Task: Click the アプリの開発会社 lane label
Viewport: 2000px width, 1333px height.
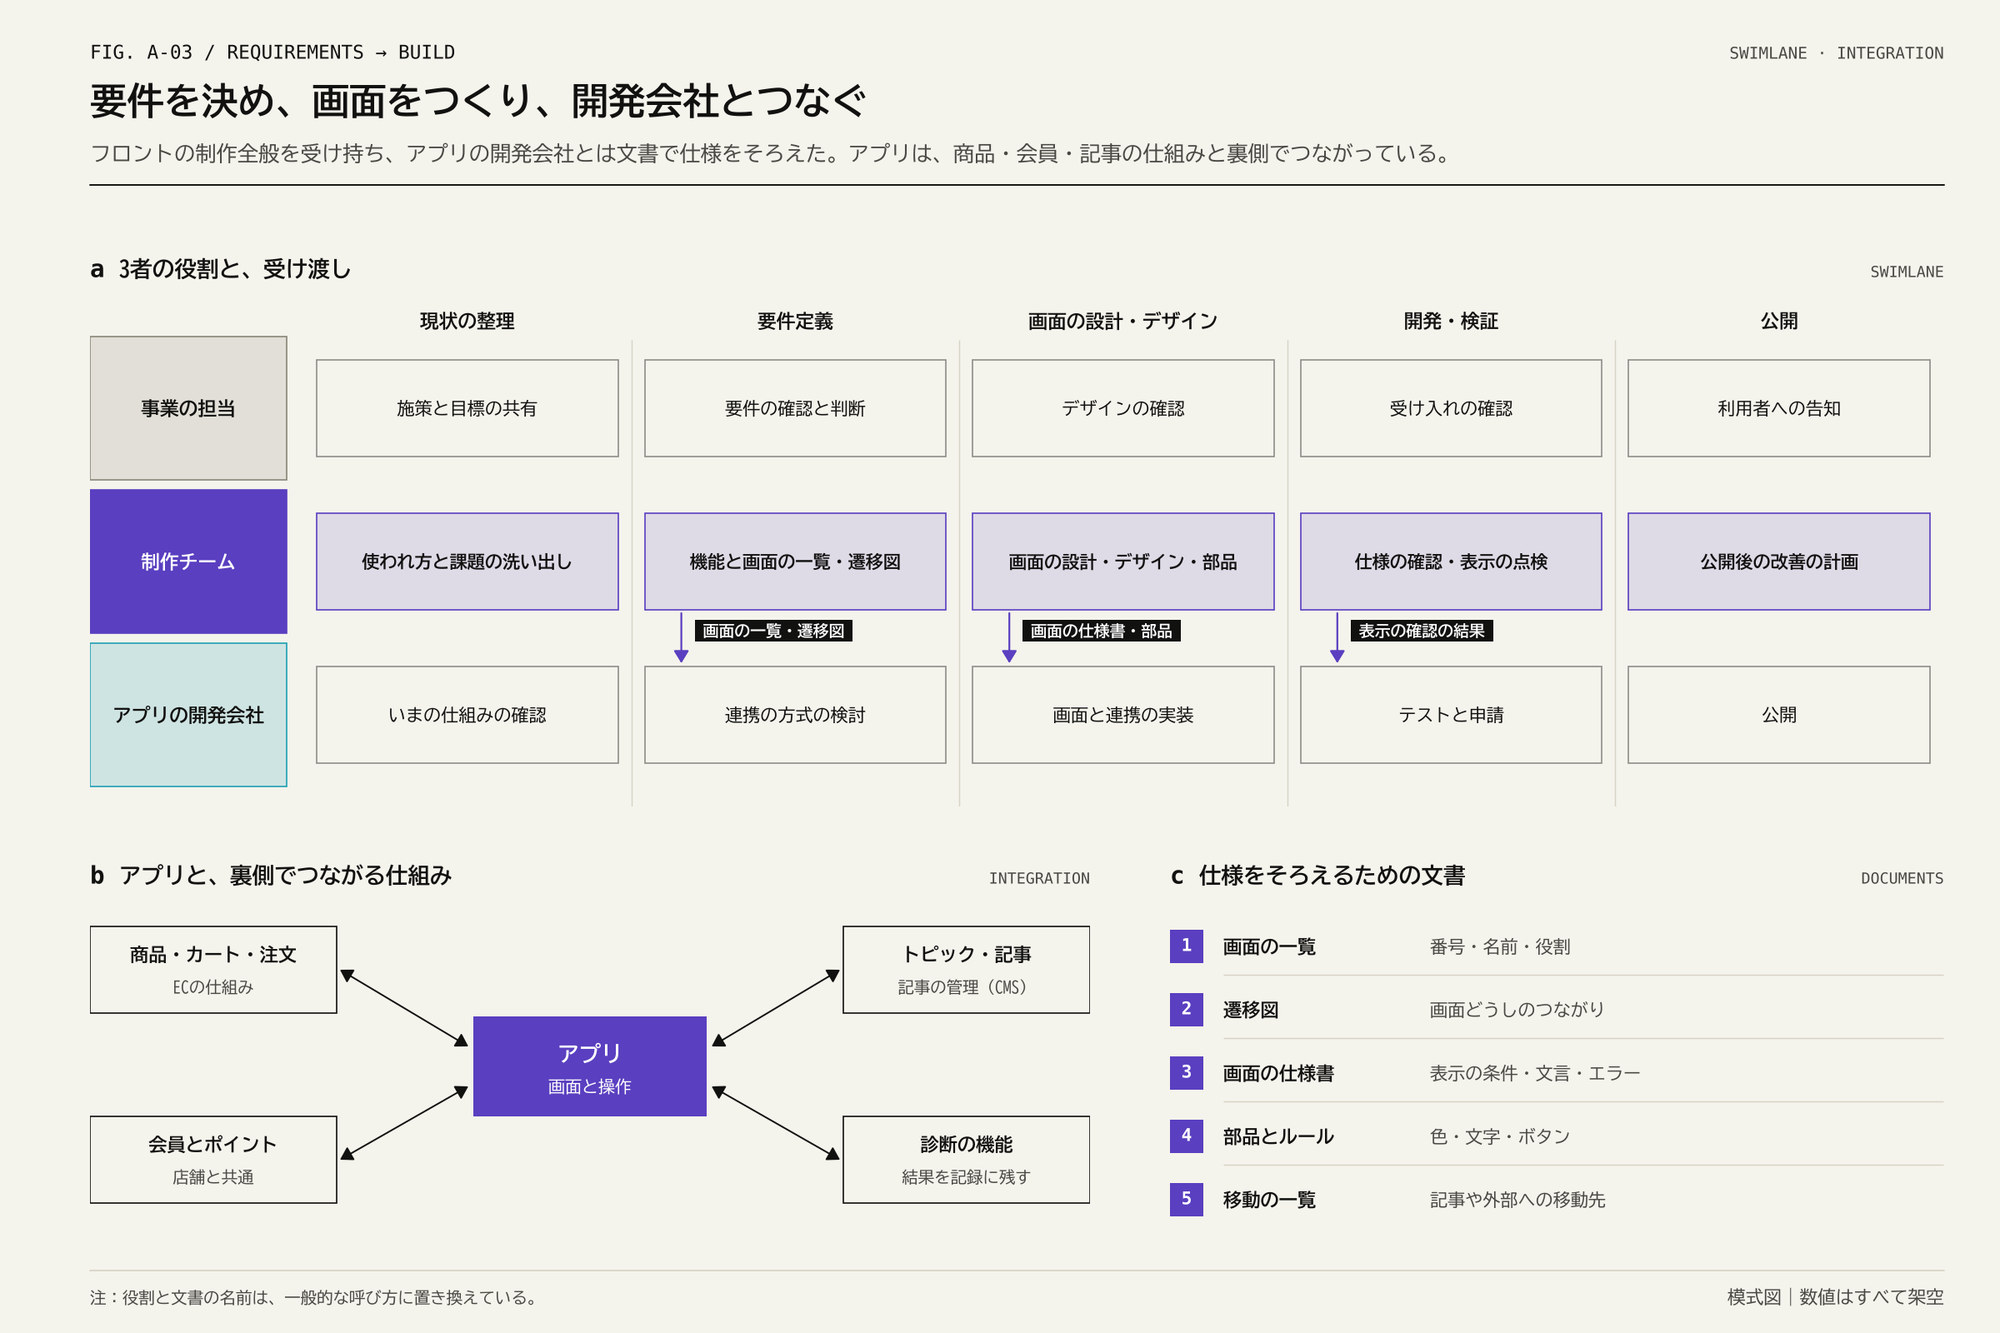Action: click(188, 714)
